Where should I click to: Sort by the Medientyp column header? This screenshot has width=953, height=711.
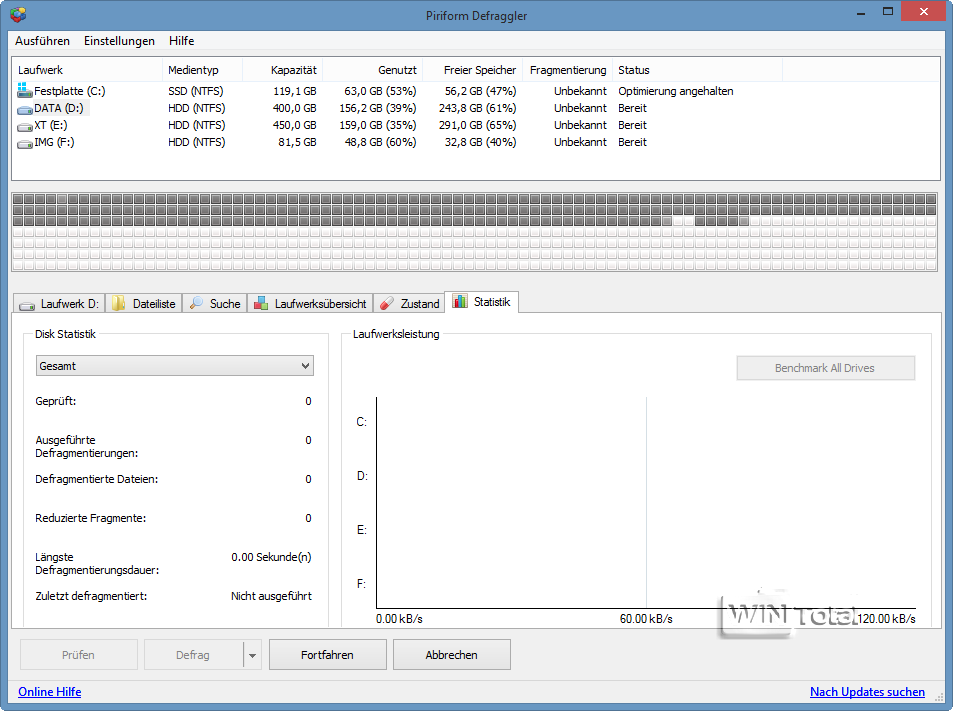(x=202, y=70)
